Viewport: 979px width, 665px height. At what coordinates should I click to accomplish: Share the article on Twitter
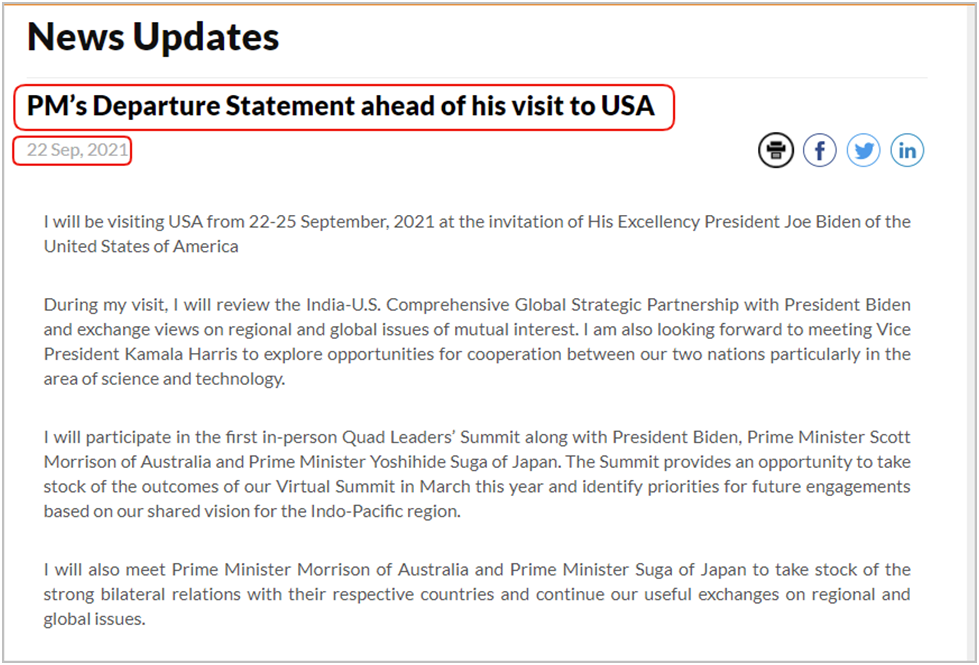click(863, 150)
